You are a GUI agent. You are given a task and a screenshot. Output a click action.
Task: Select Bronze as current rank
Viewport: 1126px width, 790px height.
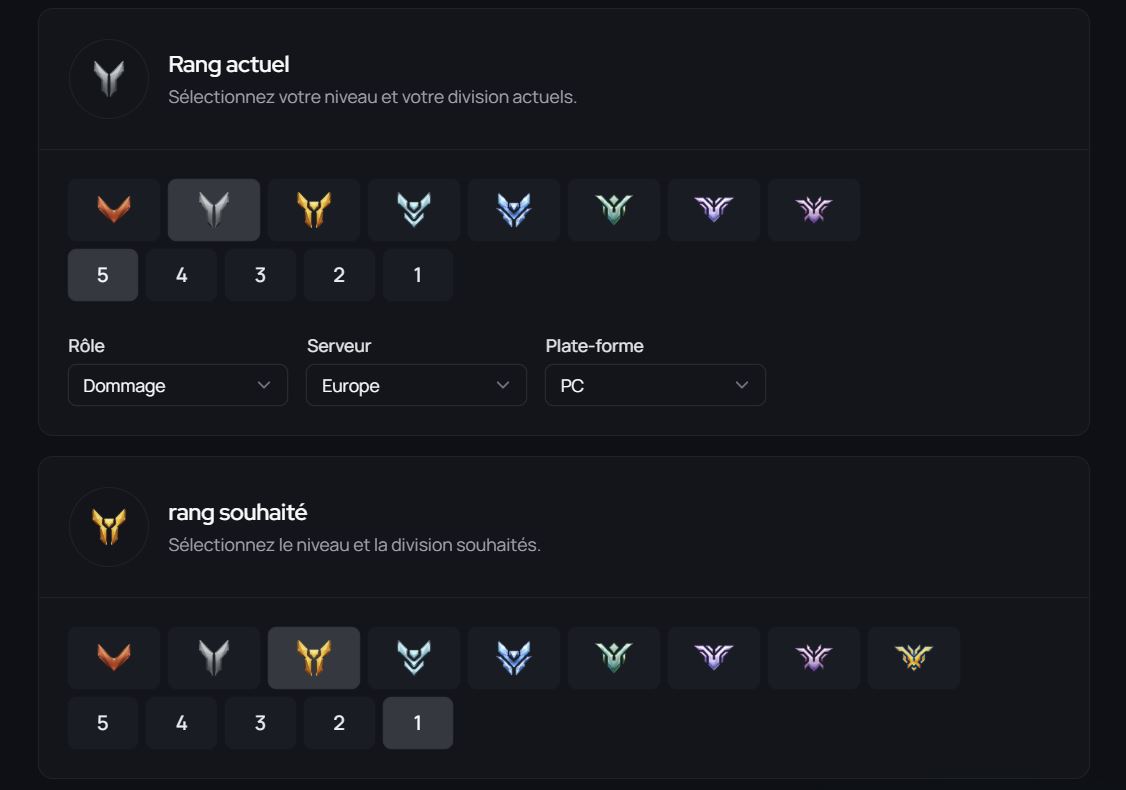[114, 210]
